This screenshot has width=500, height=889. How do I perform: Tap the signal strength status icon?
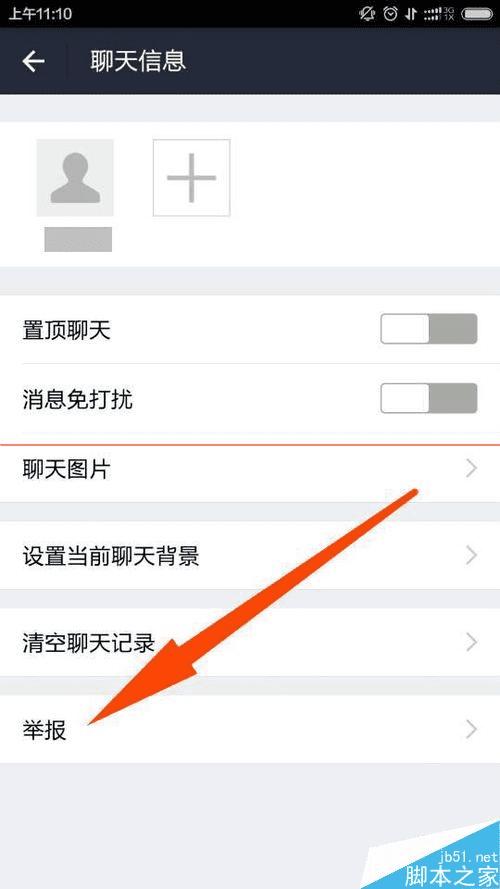click(438, 14)
